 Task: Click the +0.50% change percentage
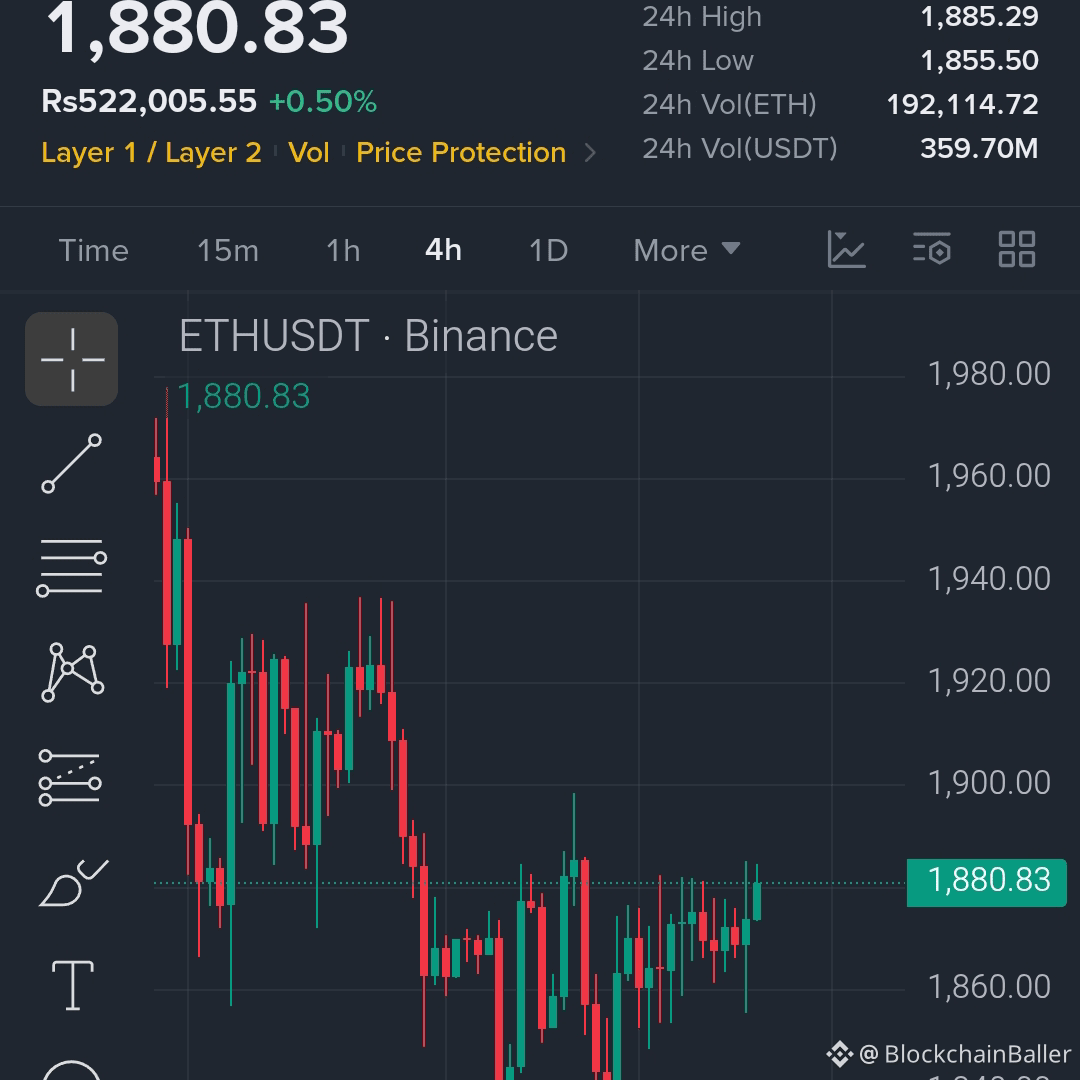coord(323,102)
